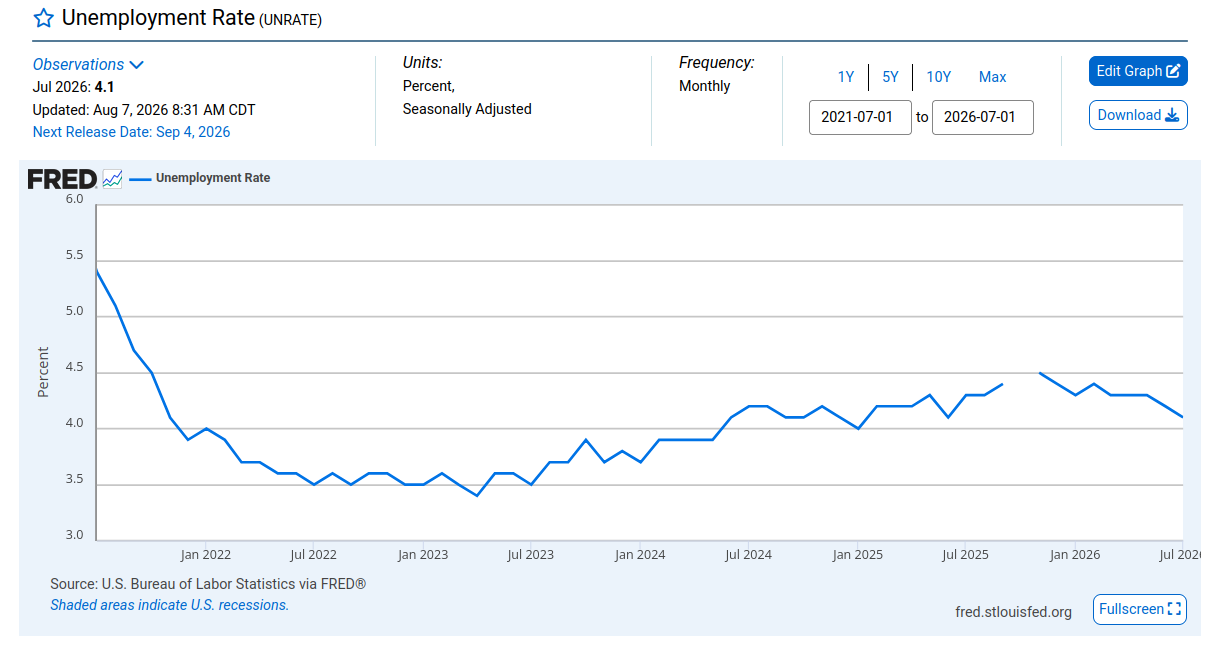Click the fullscreen brackets icon
The height and width of the screenshot is (646, 1212).
click(x=1175, y=609)
